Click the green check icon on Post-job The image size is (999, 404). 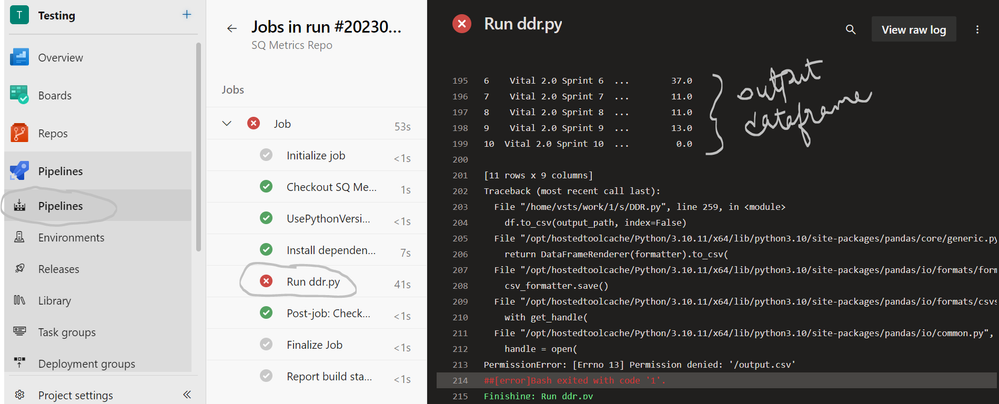pyautogui.click(x=266, y=312)
